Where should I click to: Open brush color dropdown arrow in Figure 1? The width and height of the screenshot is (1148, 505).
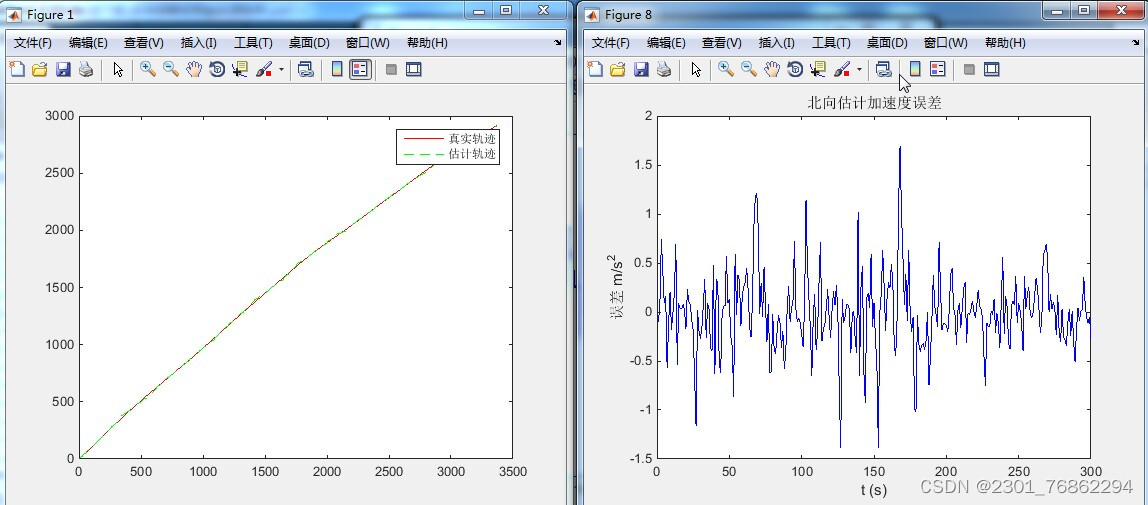coord(281,70)
